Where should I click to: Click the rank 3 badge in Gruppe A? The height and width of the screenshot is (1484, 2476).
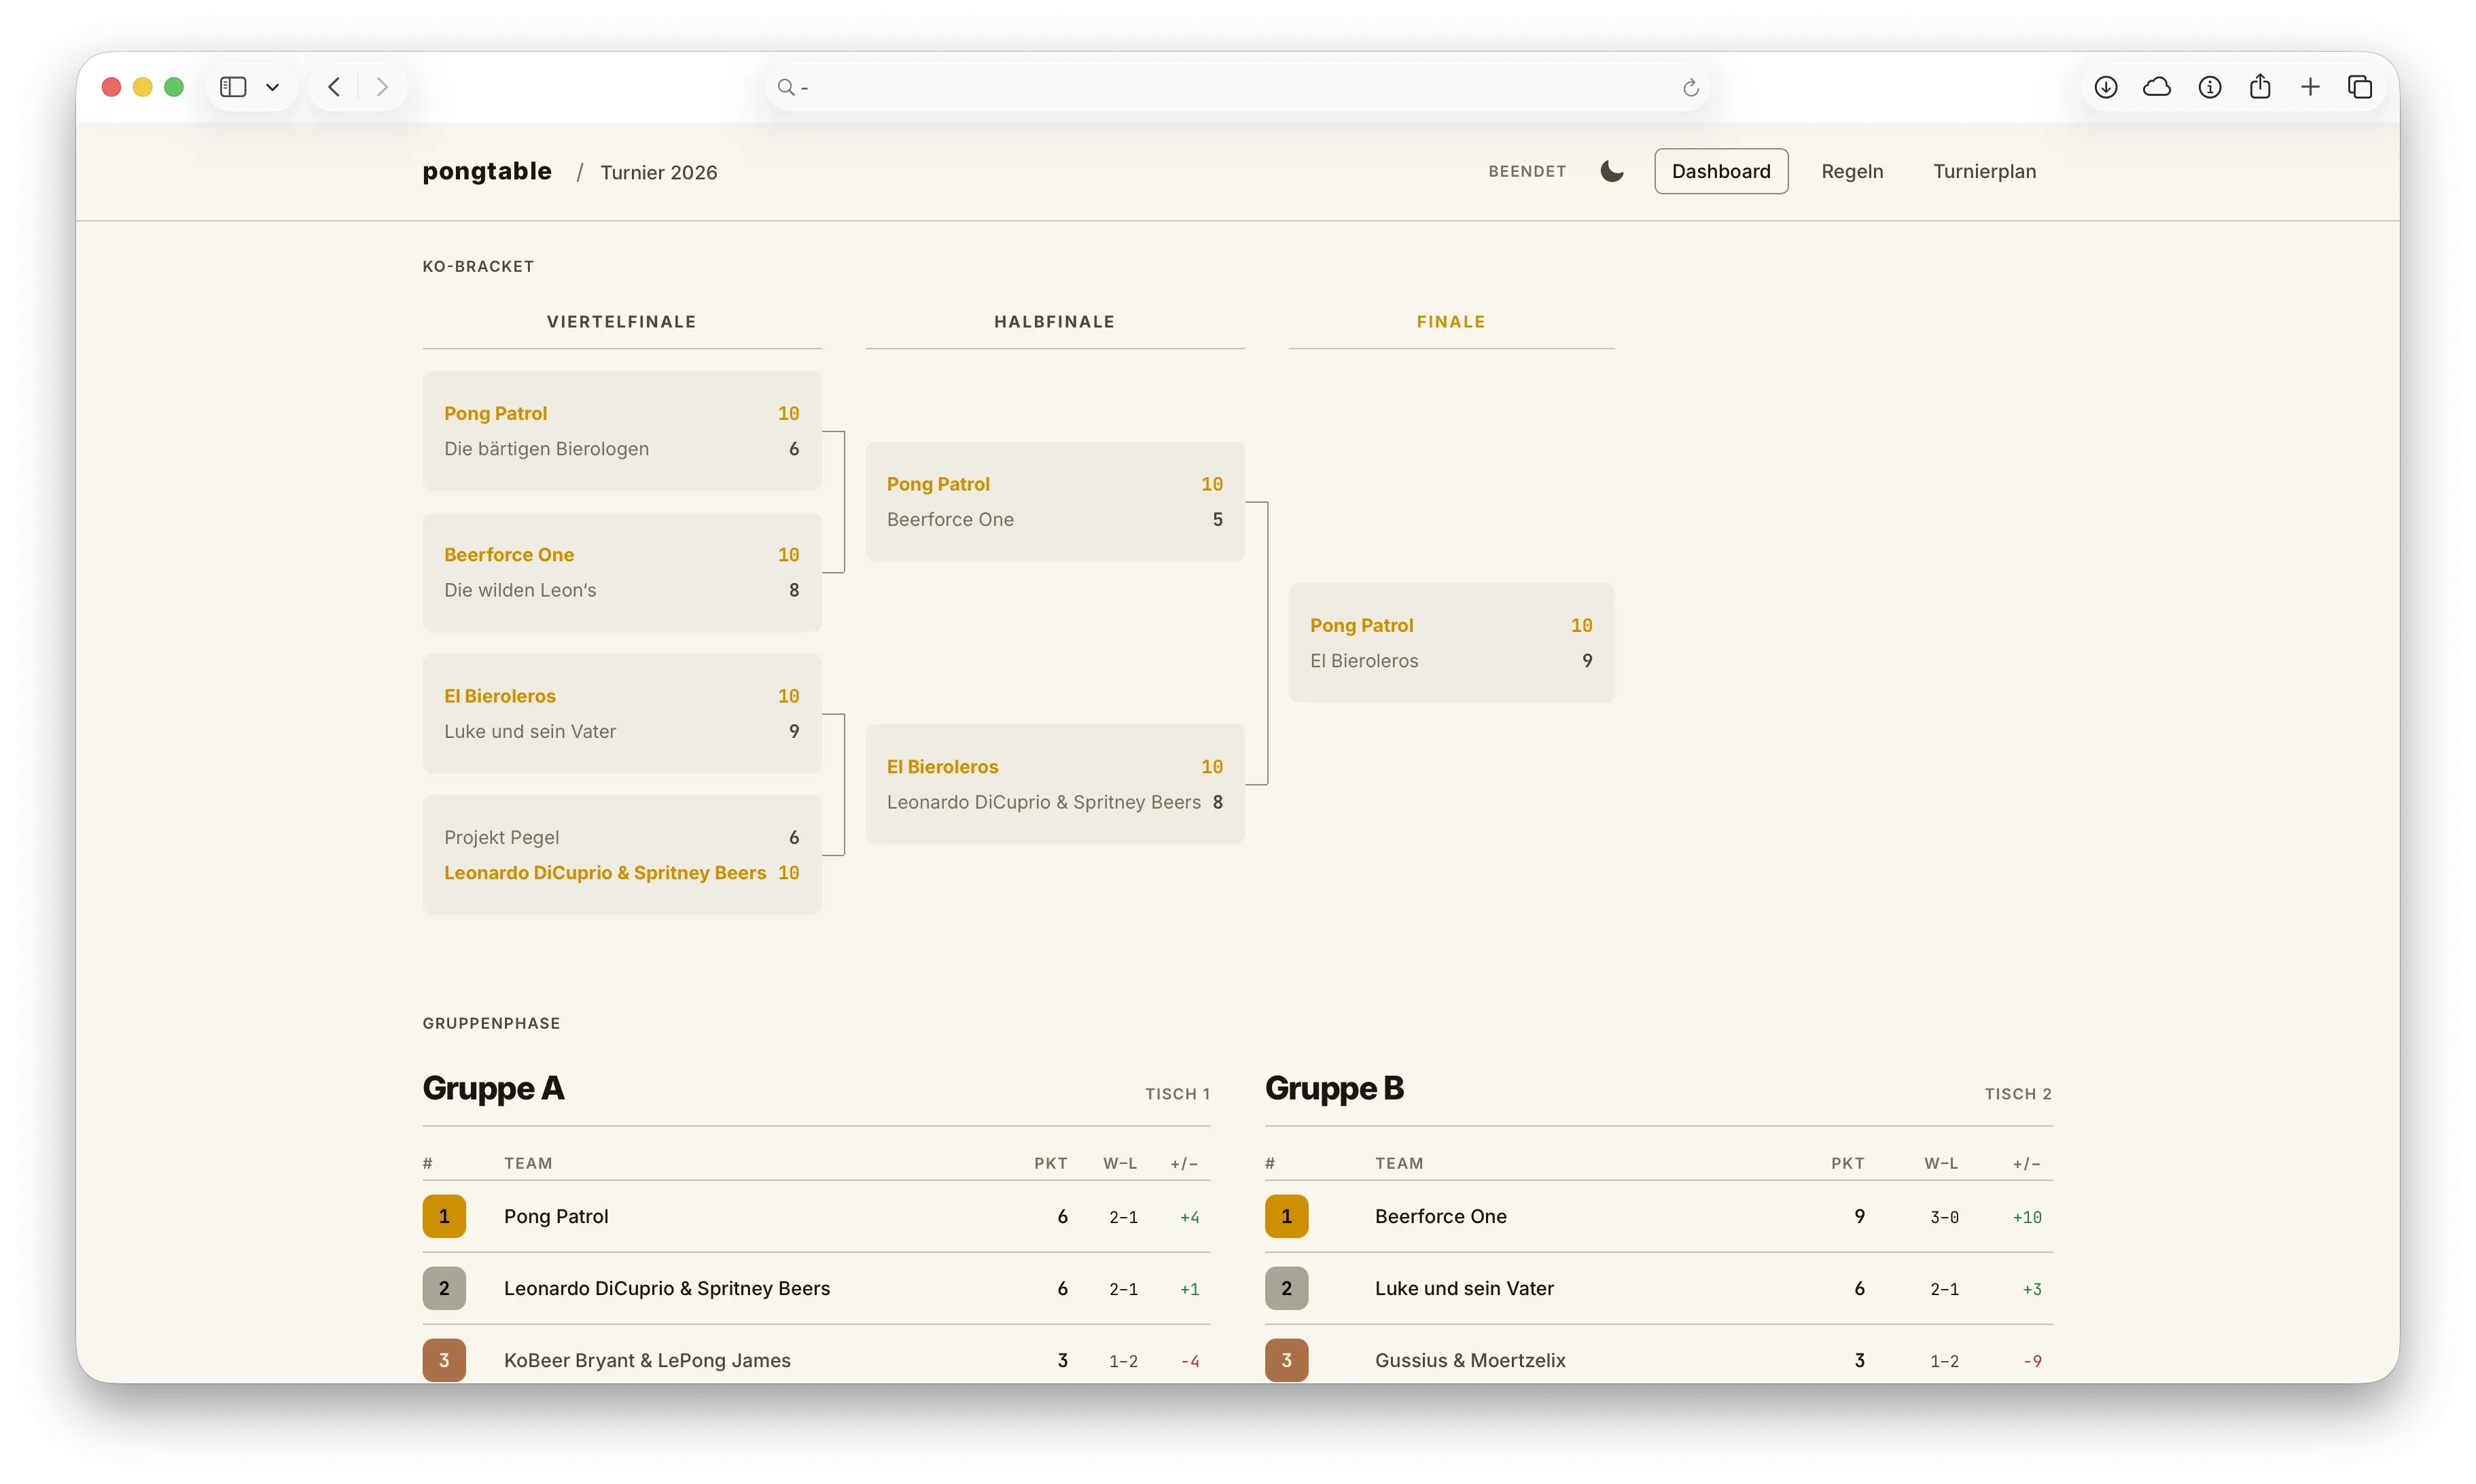point(444,1360)
